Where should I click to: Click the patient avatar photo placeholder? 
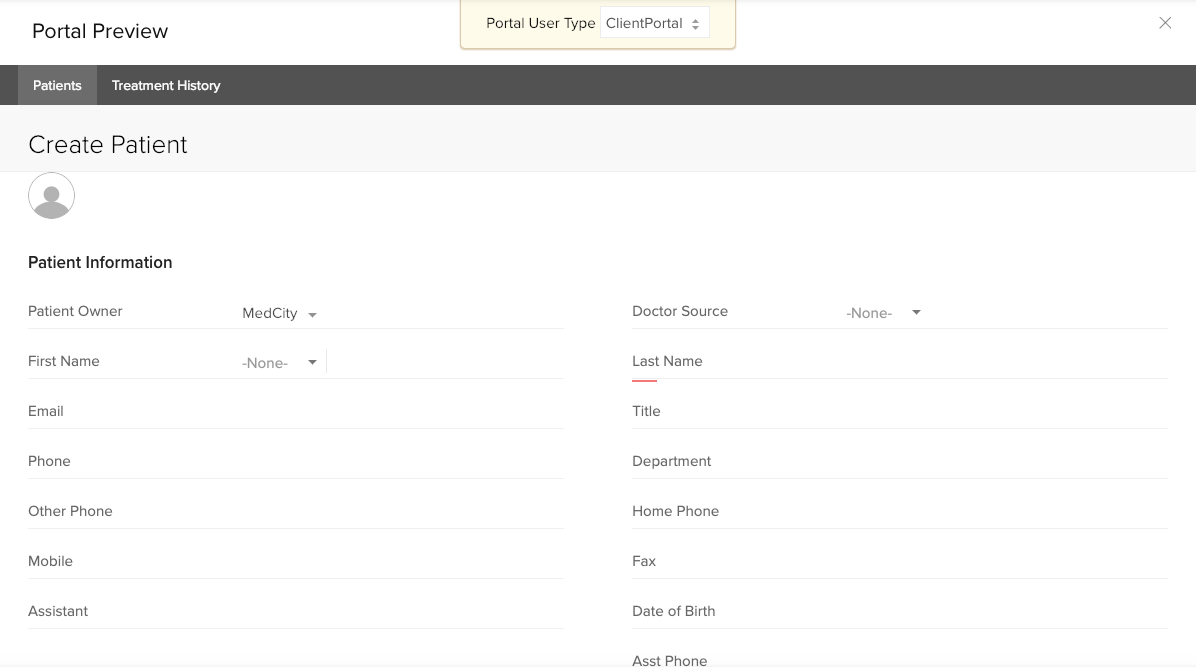pos(51,196)
